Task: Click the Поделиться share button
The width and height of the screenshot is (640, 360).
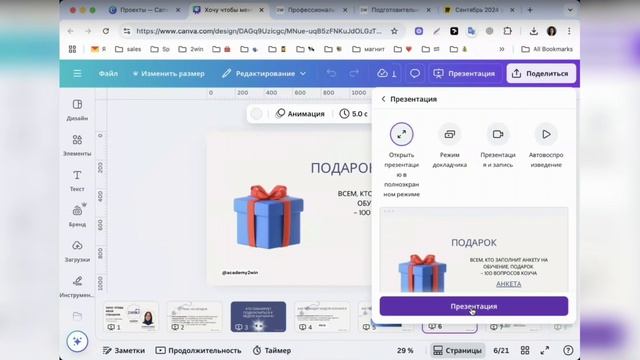Action: tap(541, 73)
